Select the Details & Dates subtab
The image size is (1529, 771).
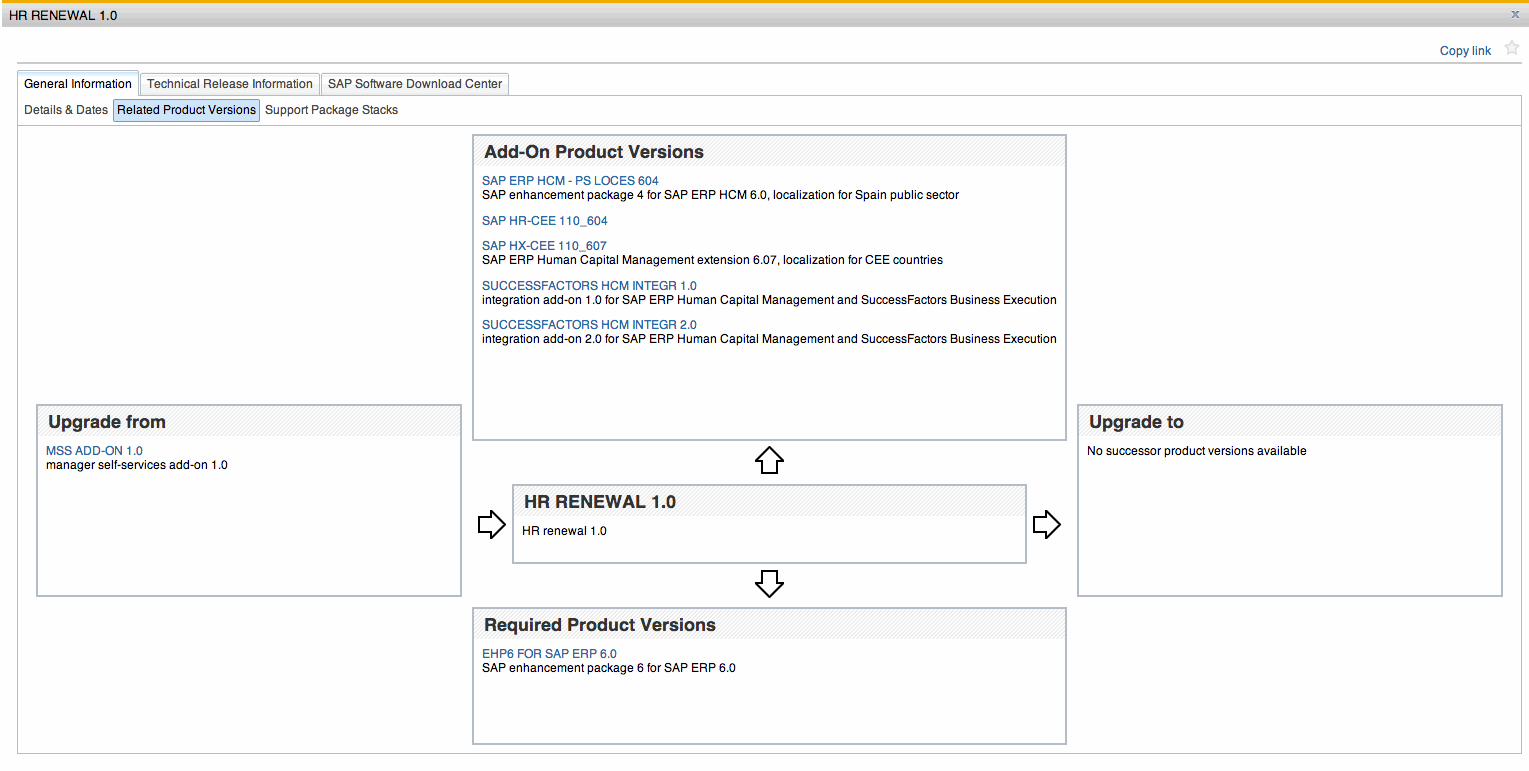pos(66,110)
